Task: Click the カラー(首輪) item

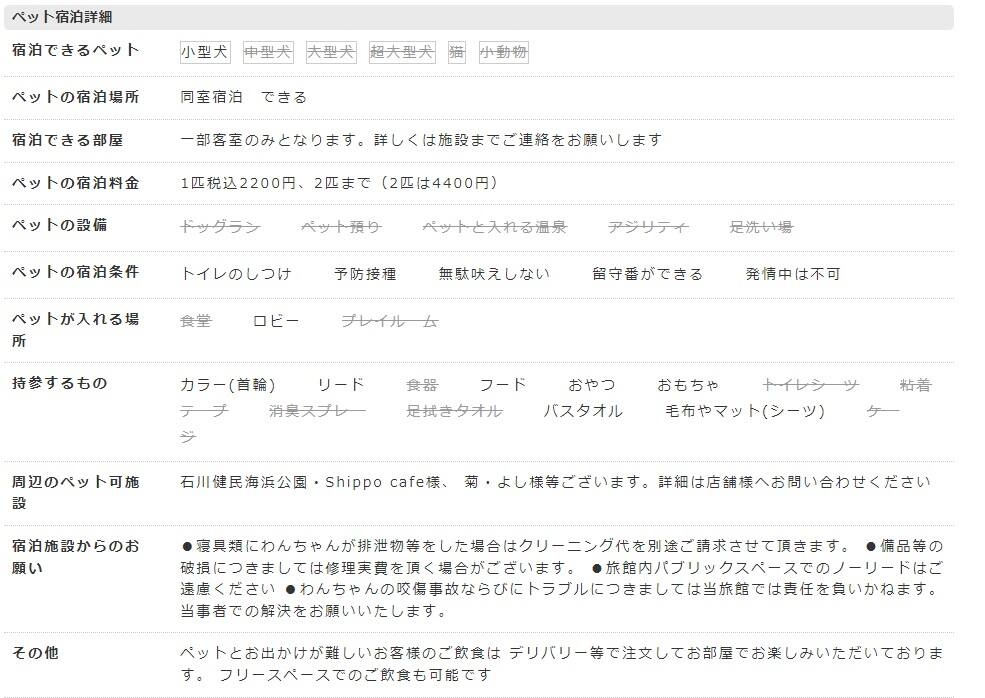Action: pos(228,384)
